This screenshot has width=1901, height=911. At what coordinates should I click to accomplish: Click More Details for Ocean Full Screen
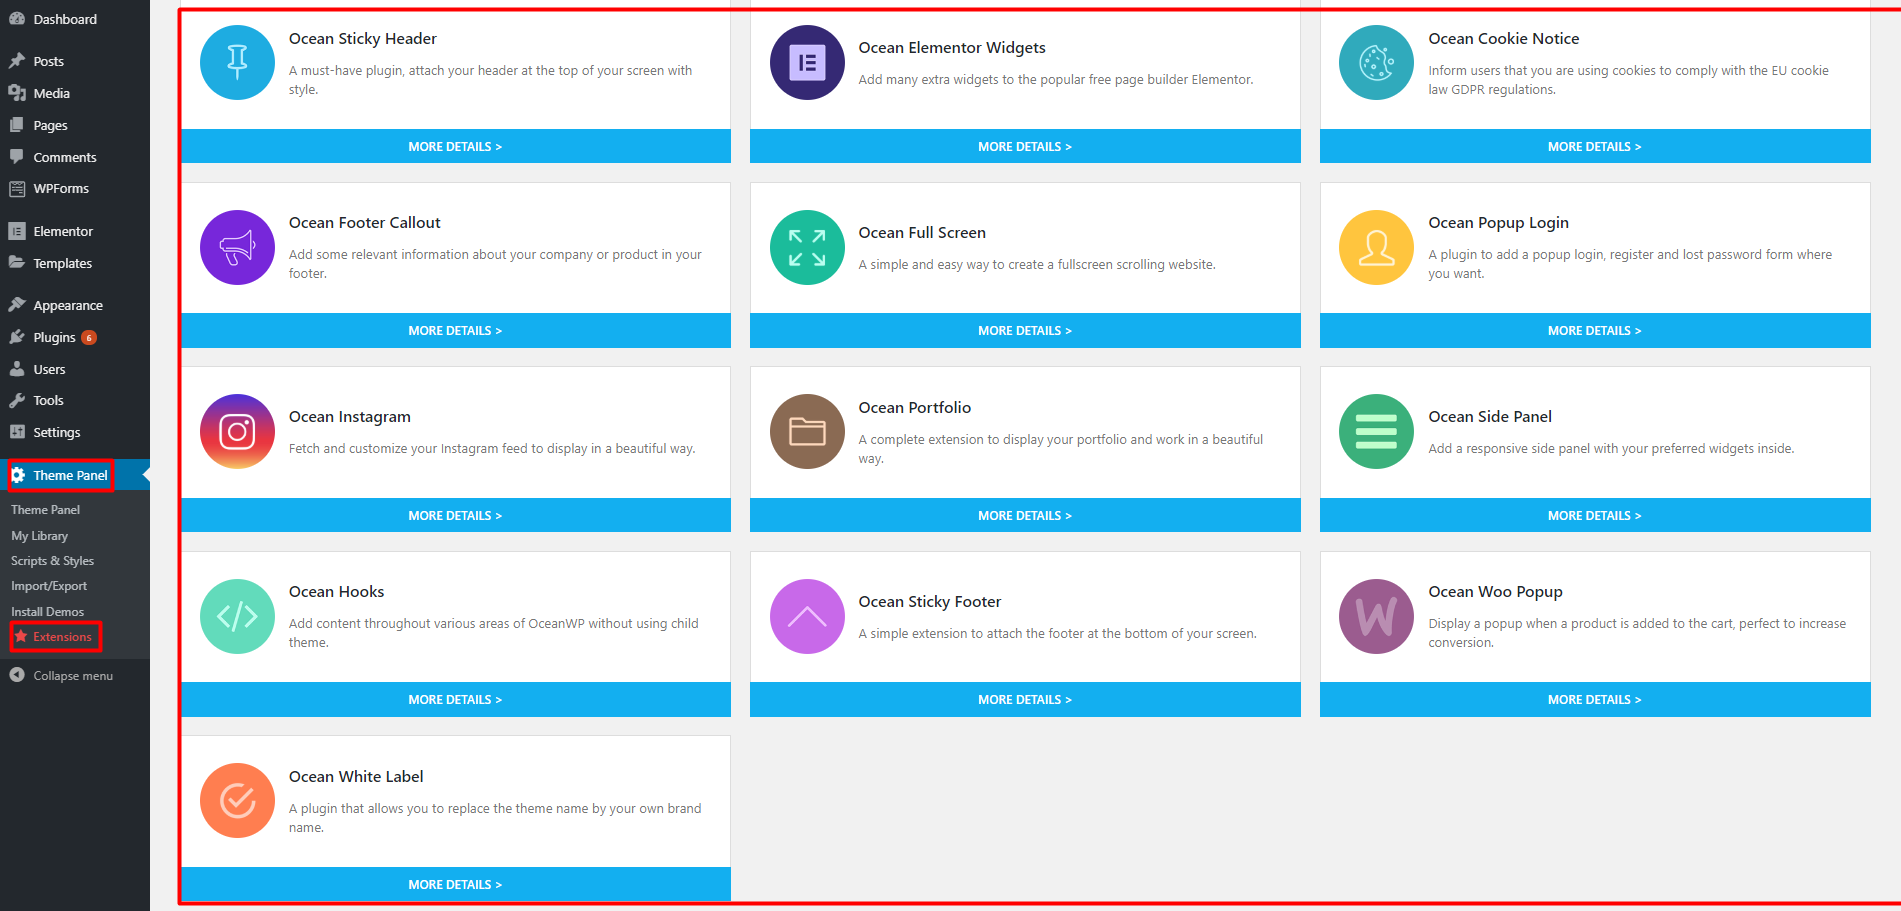pos(1025,330)
